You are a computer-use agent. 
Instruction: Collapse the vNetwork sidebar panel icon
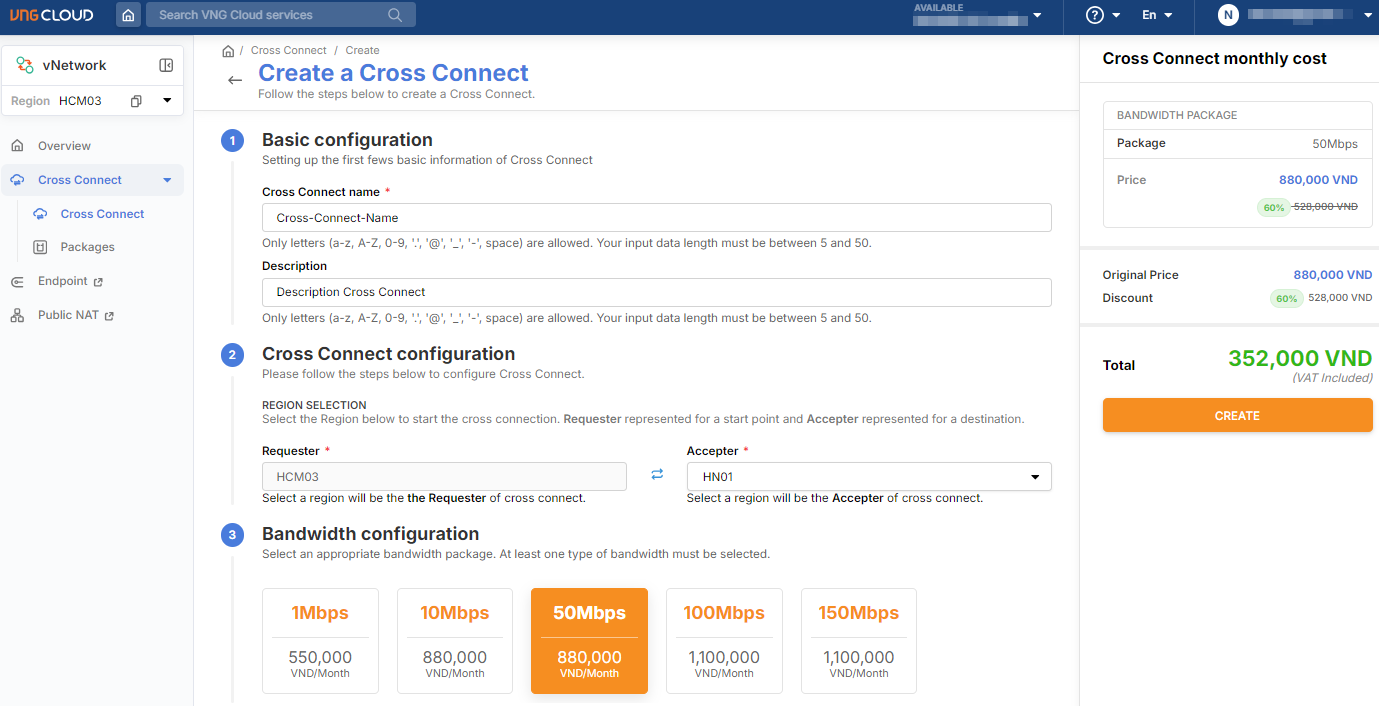[x=166, y=65]
